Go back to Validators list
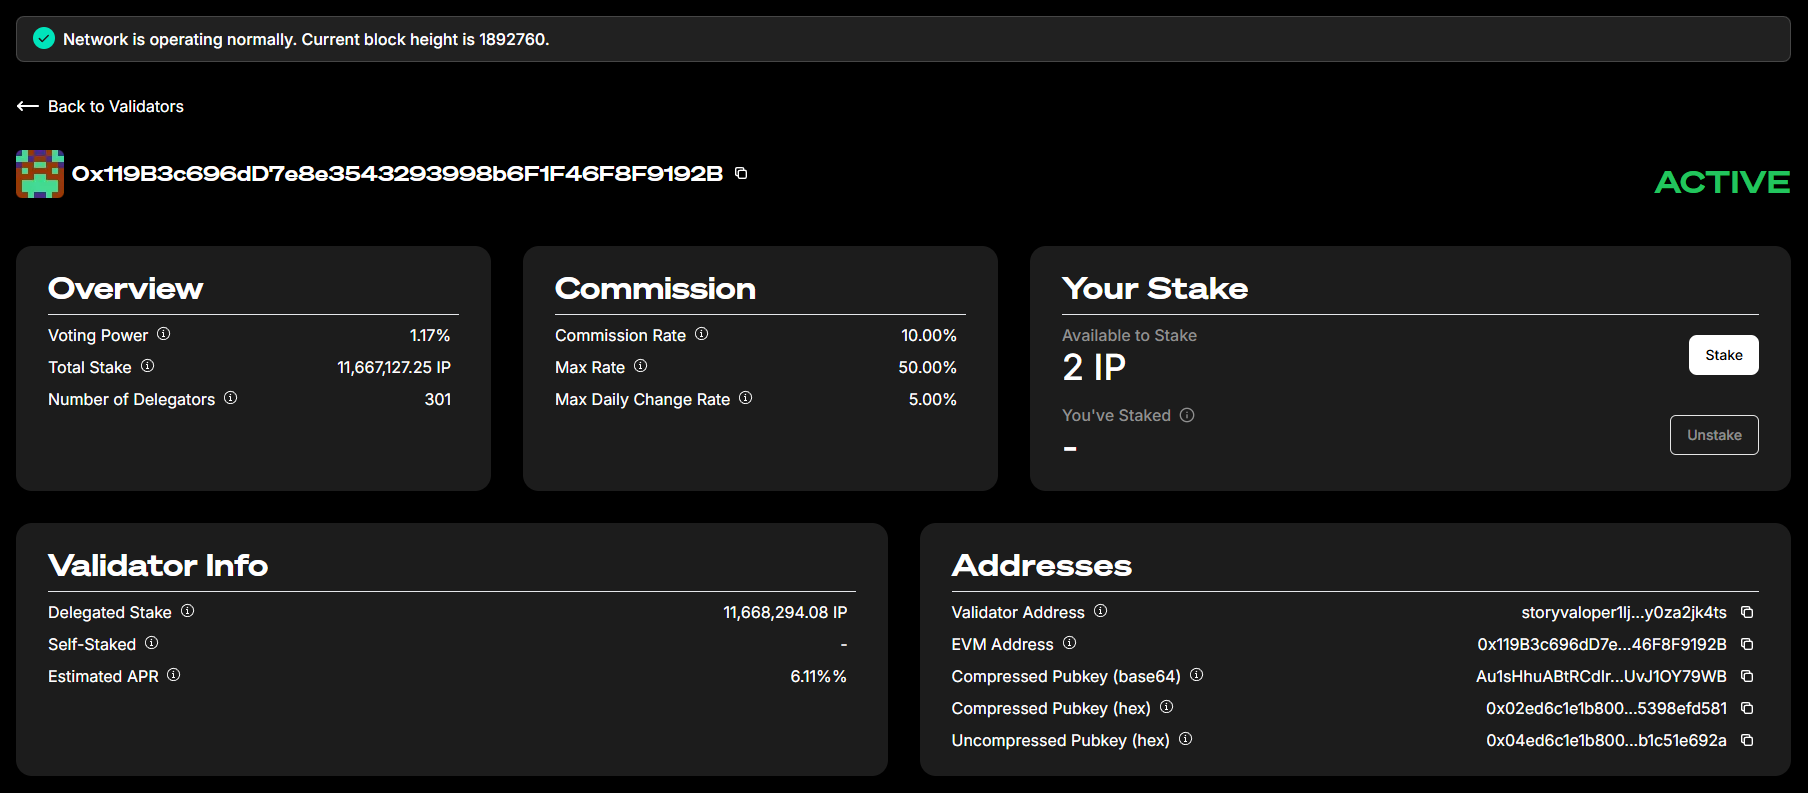Screen dimensions: 1808x793 point(100,106)
